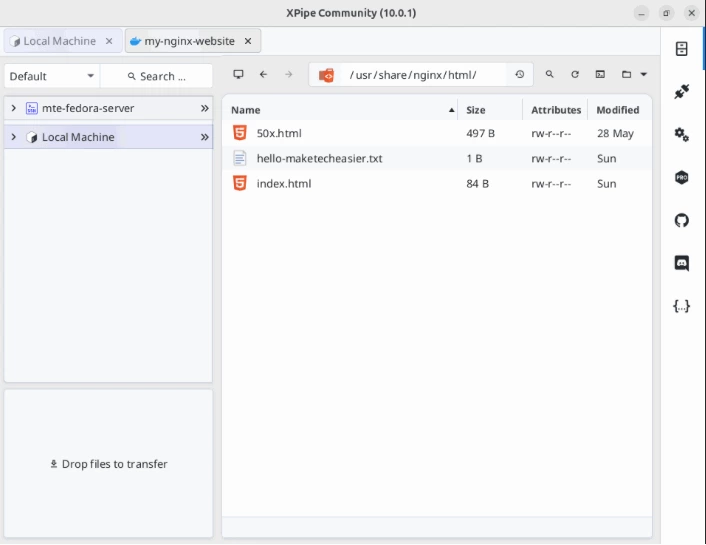
Task: Click the orange shell icon beside path
Action: (x=326, y=75)
